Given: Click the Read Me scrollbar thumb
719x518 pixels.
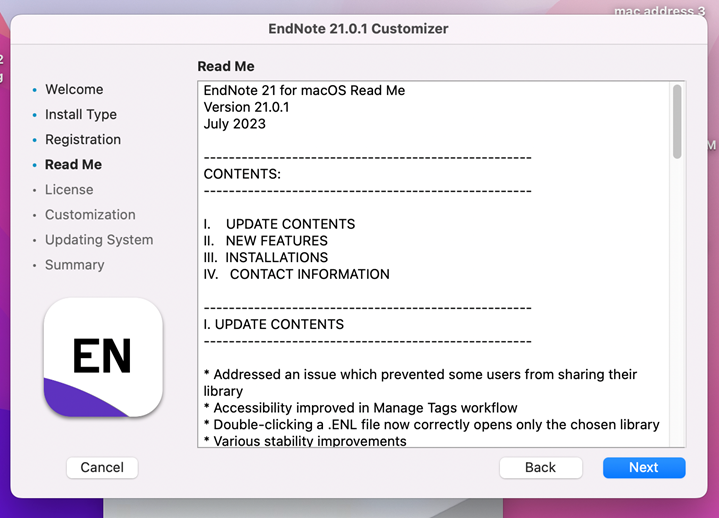Looking at the screenshot, I should 677,121.
